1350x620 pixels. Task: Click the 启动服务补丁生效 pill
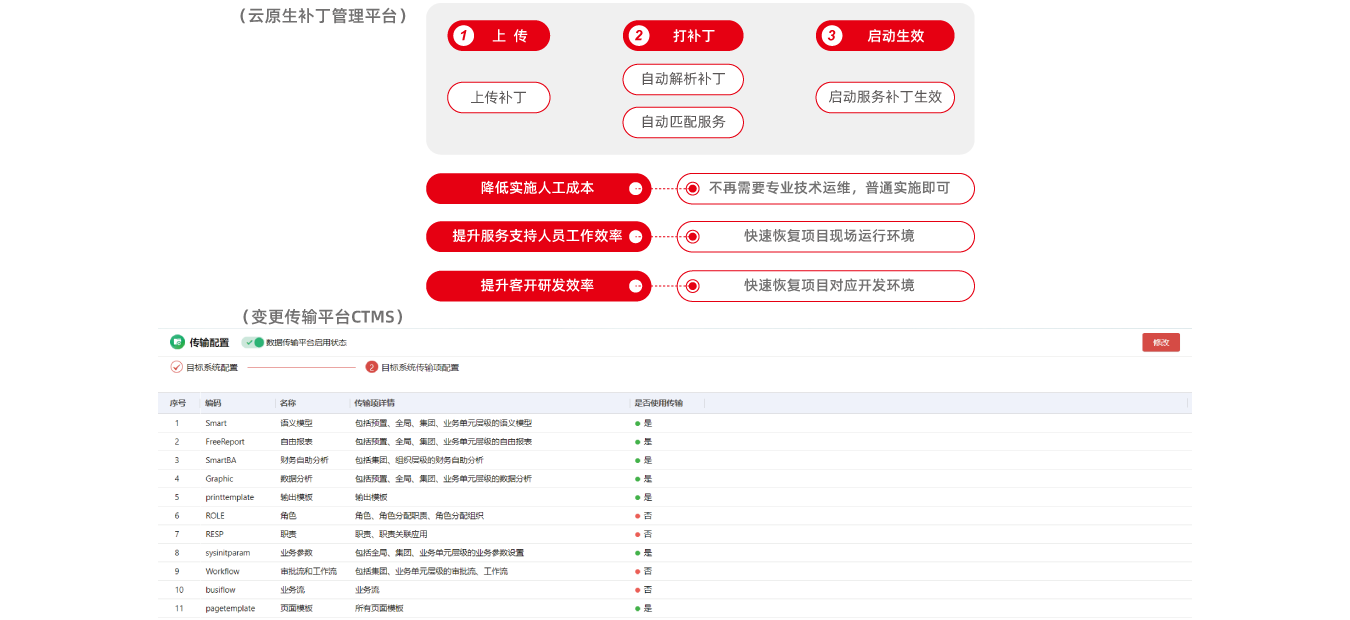885,98
